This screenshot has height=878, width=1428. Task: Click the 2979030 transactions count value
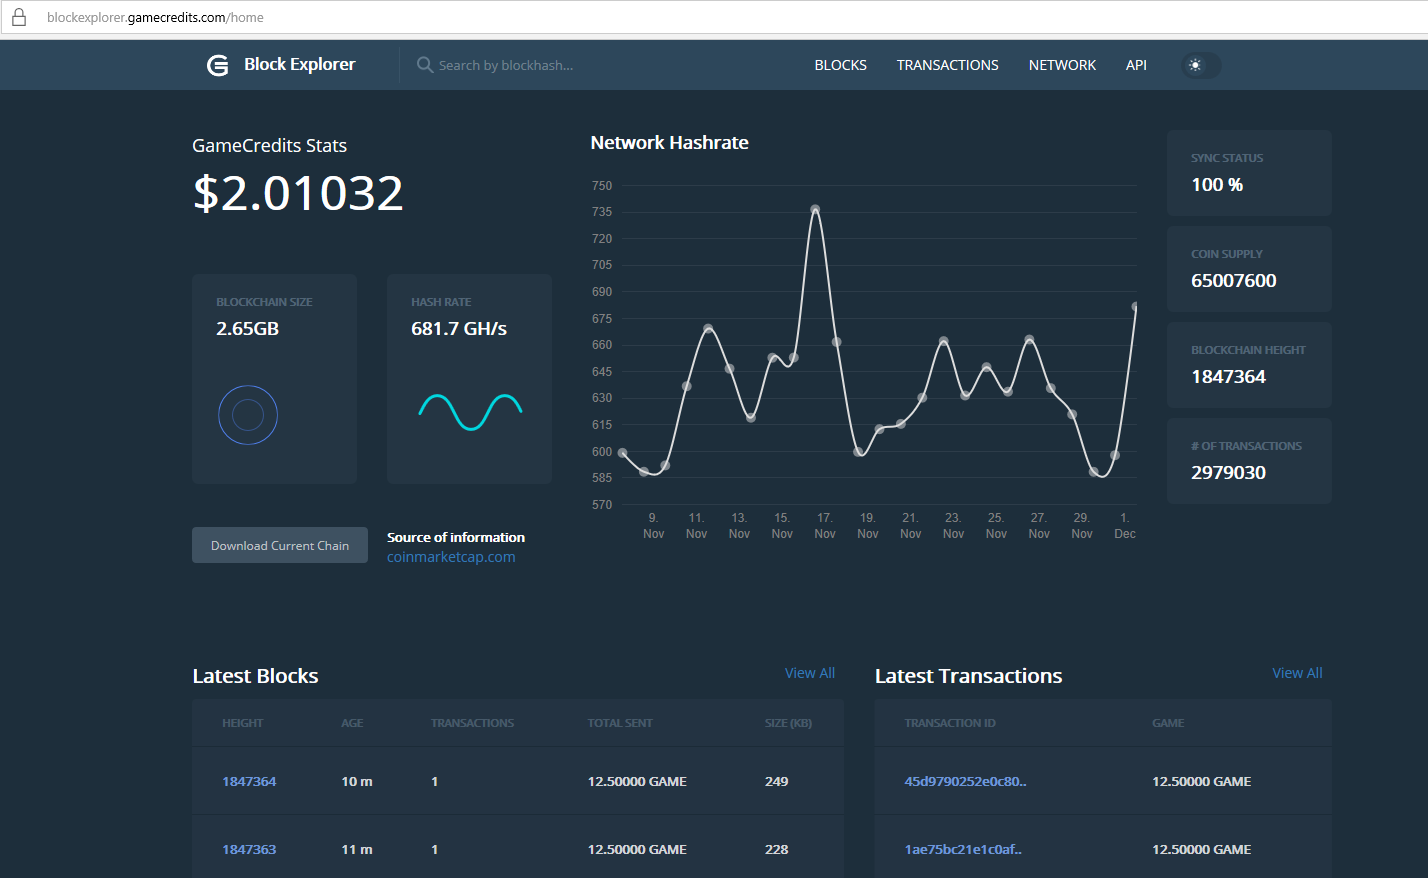(x=1228, y=472)
